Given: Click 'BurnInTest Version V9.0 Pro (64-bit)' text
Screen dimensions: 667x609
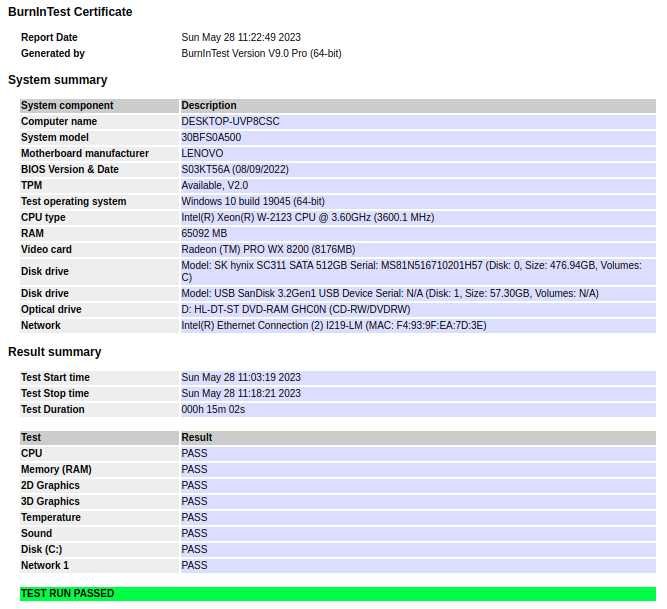Looking at the screenshot, I should coord(261,54).
